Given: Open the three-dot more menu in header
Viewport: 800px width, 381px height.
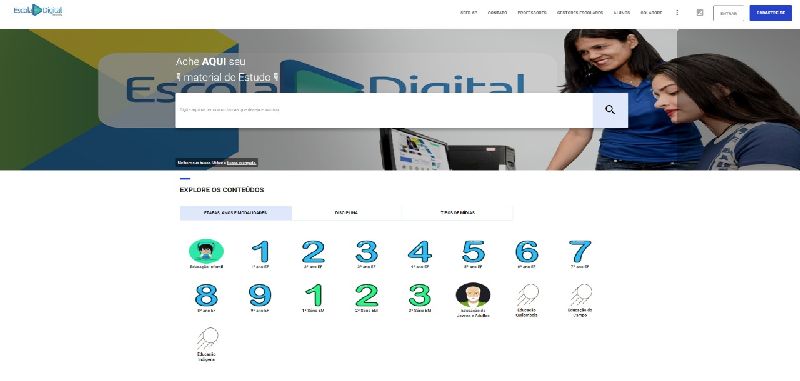Looking at the screenshot, I should [677, 13].
